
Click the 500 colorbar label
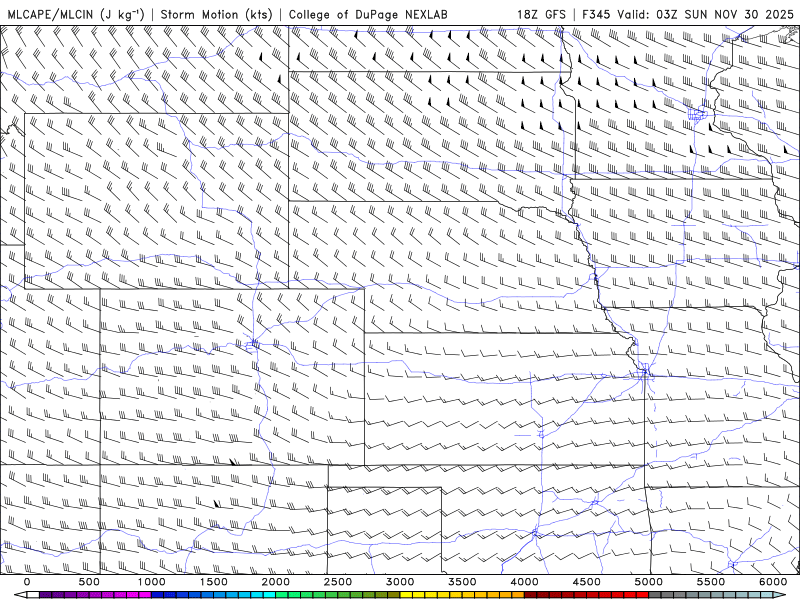[x=89, y=582]
